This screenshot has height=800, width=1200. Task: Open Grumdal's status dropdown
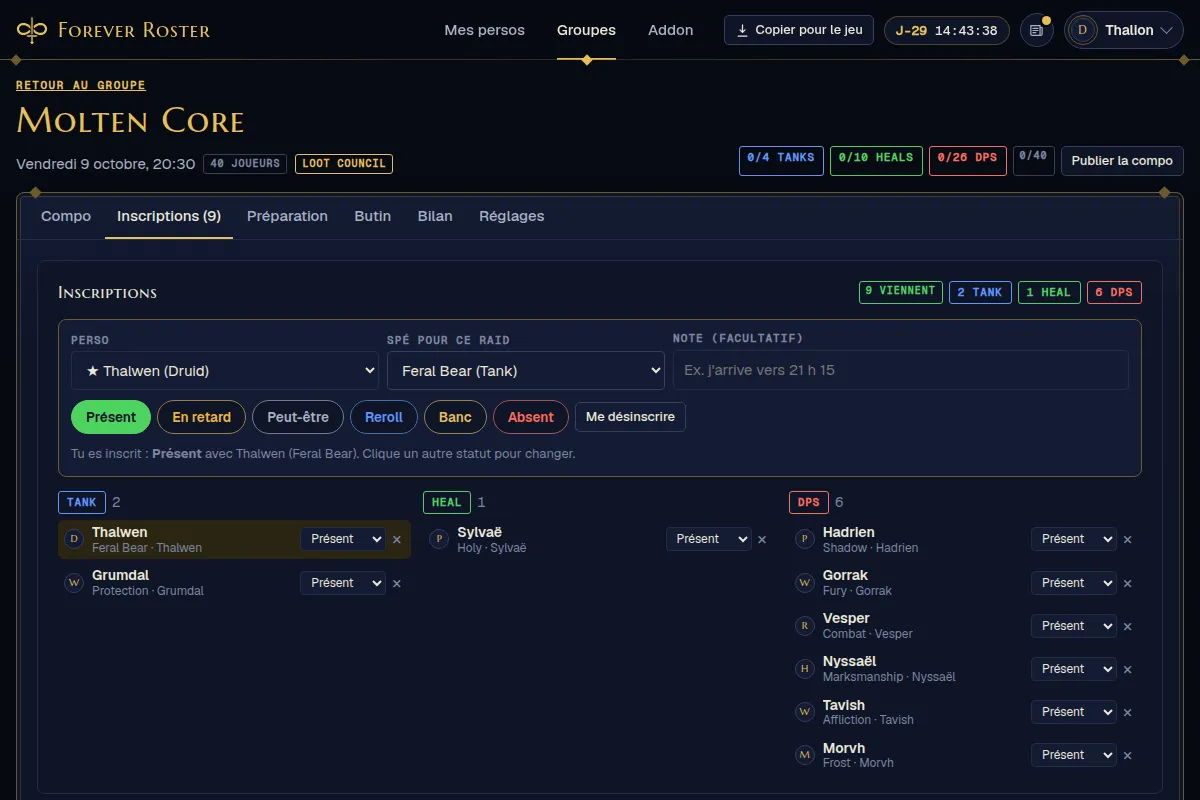(343, 582)
